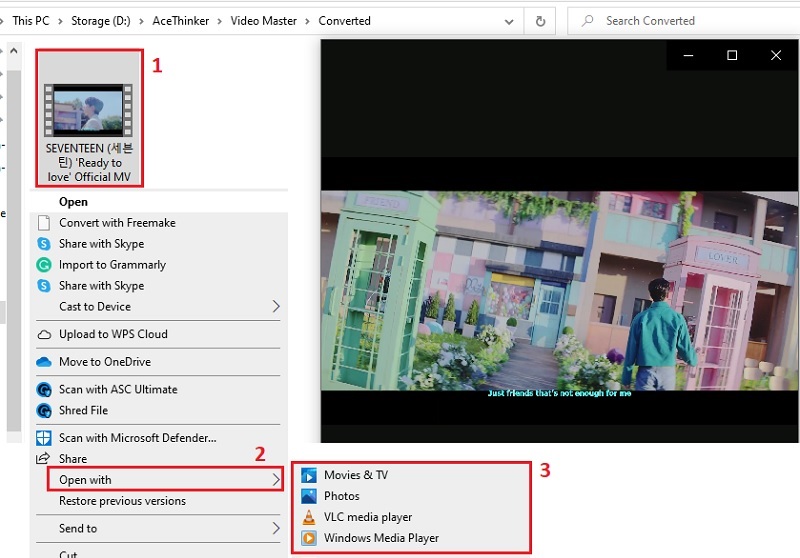
Task: Click the Grammarly icon in context menu
Action: (44, 265)
